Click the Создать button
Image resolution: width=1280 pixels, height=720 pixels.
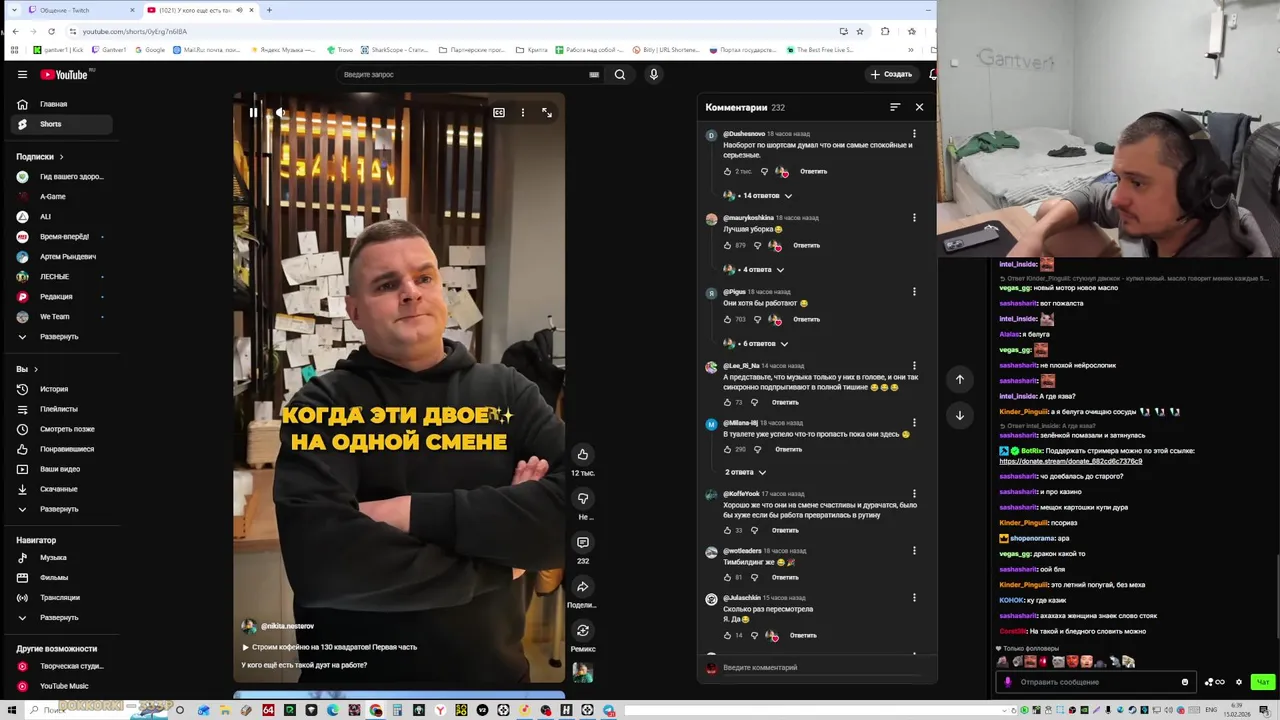point(891,74)
